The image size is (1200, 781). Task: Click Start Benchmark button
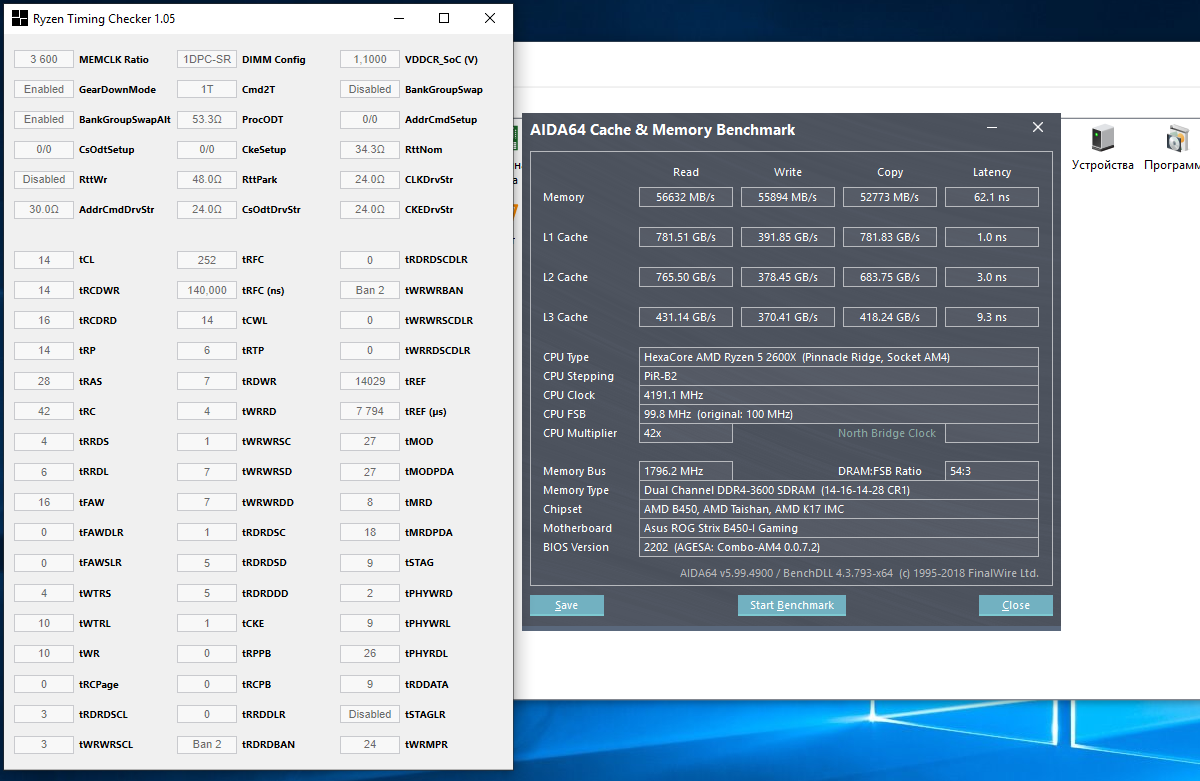point(792,605)
